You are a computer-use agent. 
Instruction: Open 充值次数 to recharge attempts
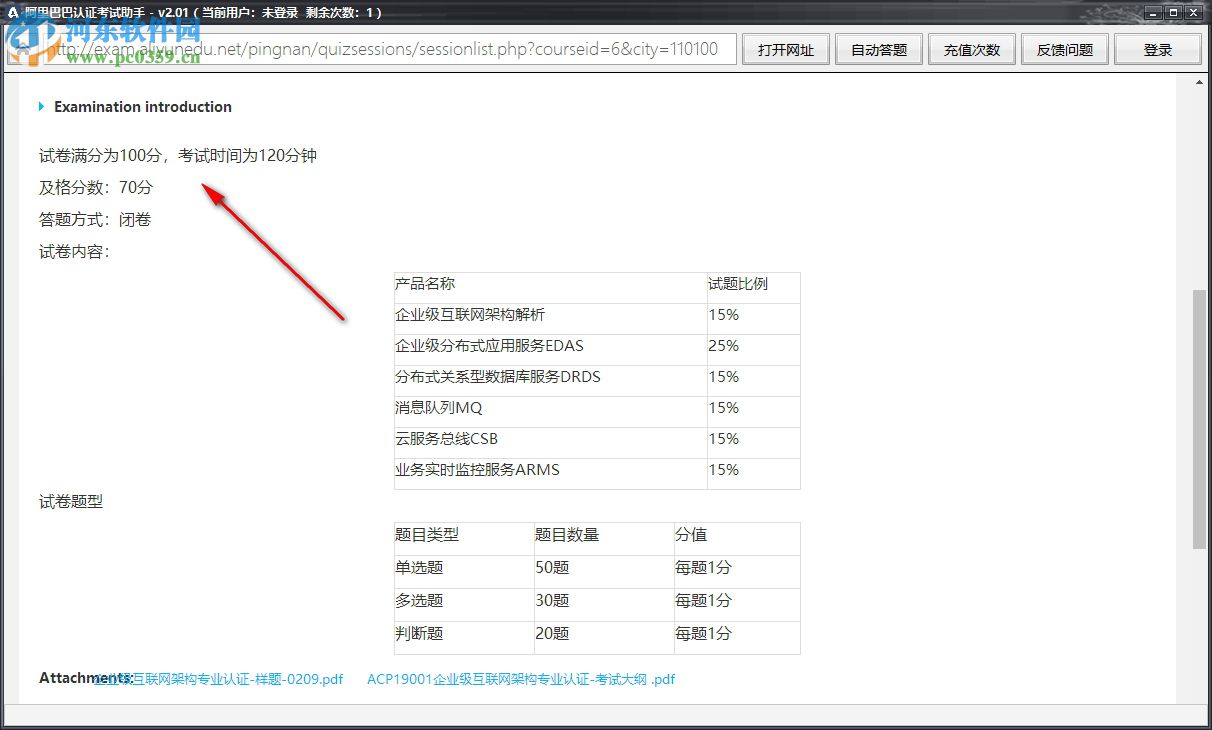pyautogui.click(x=971, y=49)
